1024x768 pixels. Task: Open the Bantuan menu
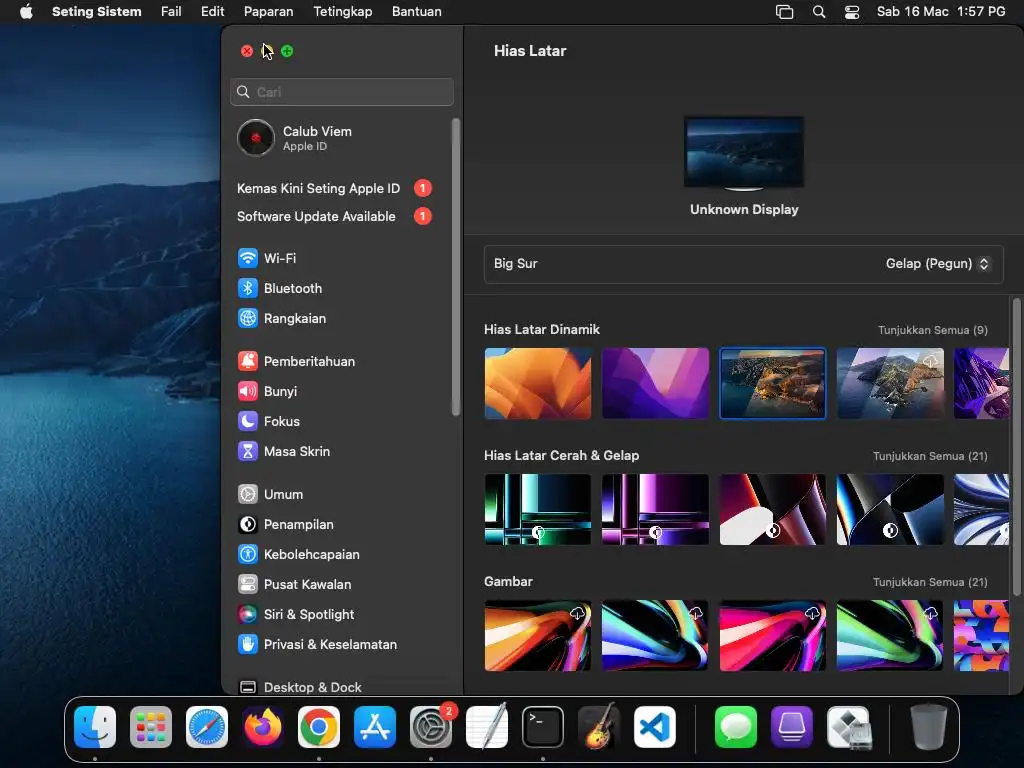pyautogui.click(x=417, y=12)
